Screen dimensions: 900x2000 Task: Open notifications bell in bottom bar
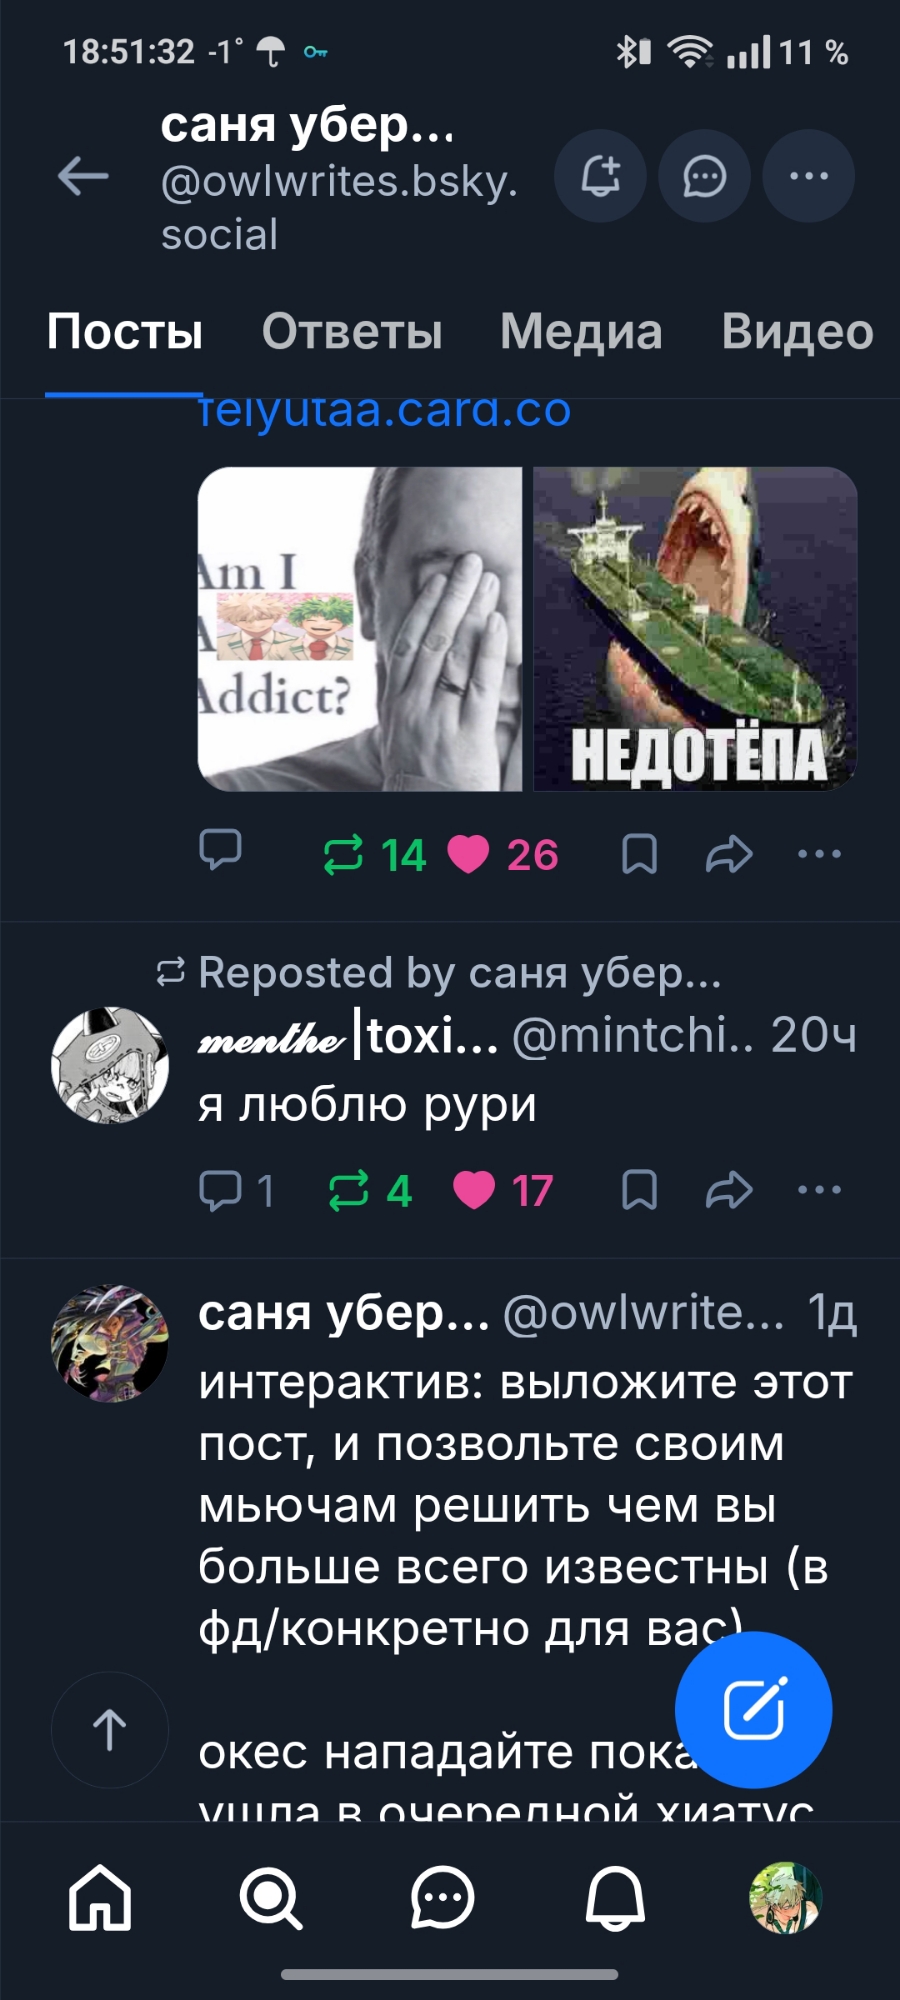[x=615, y=1898]
